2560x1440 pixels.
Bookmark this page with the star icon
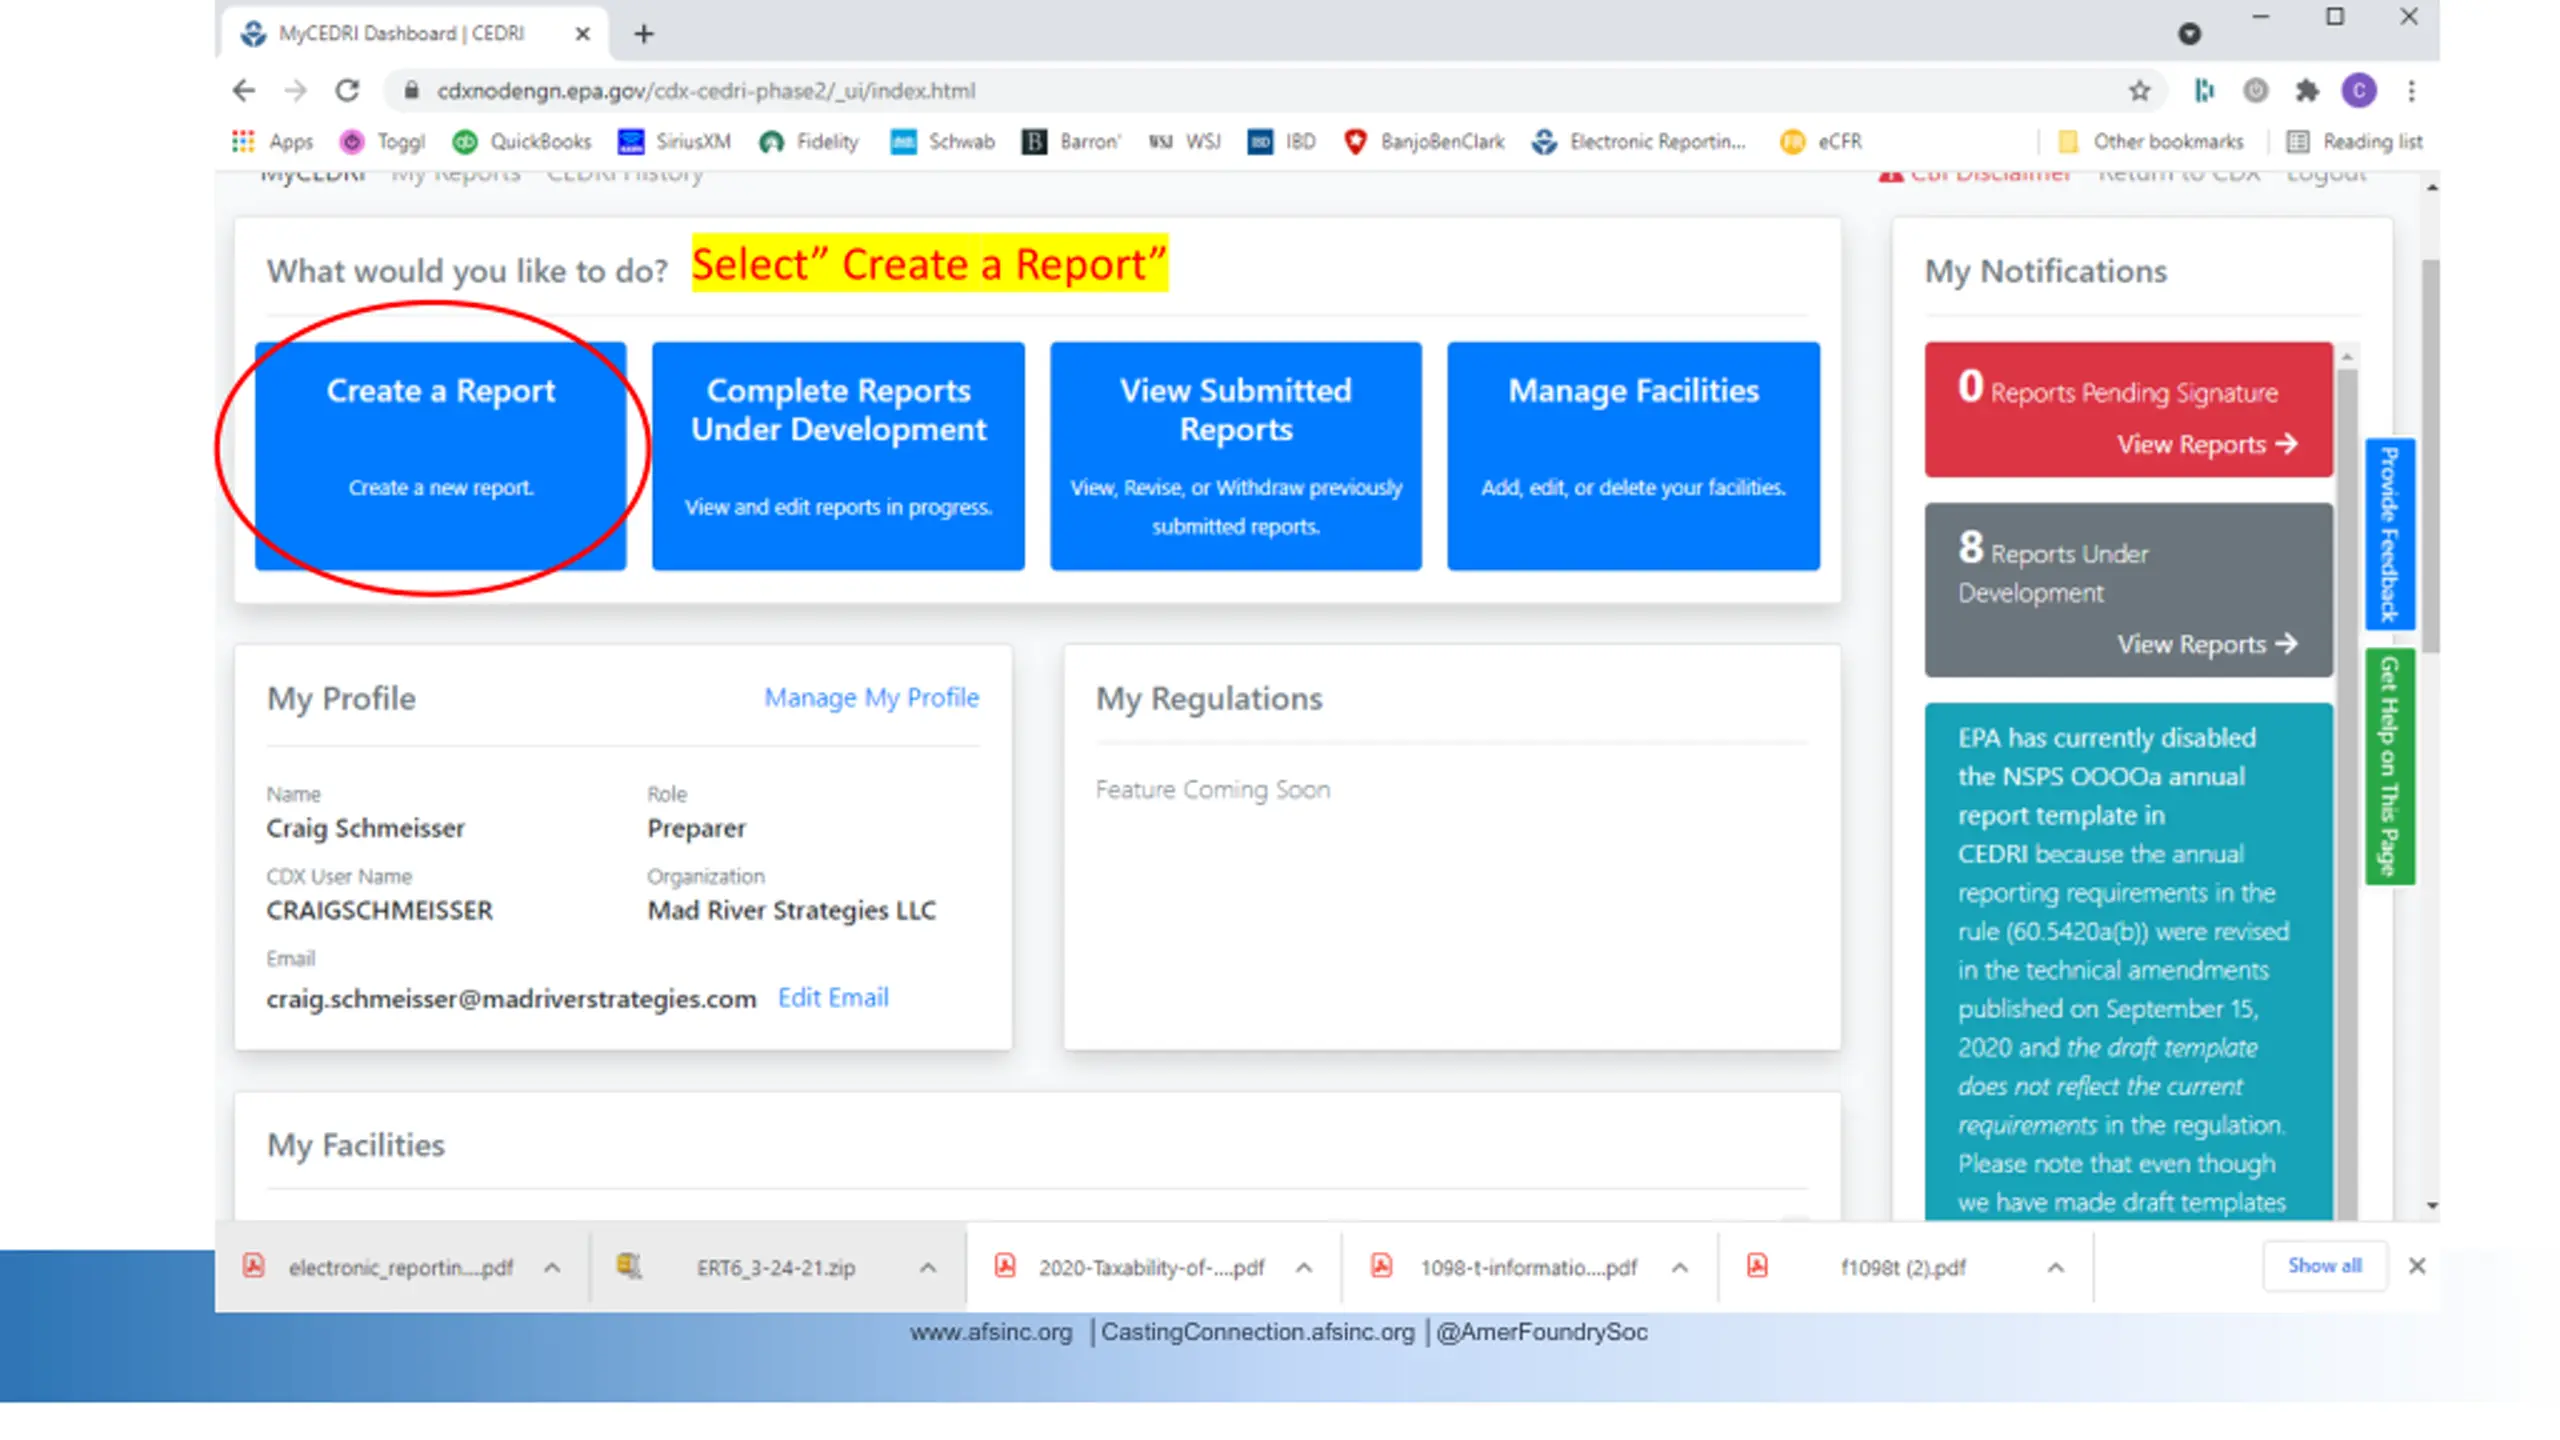click(2139, 91)
